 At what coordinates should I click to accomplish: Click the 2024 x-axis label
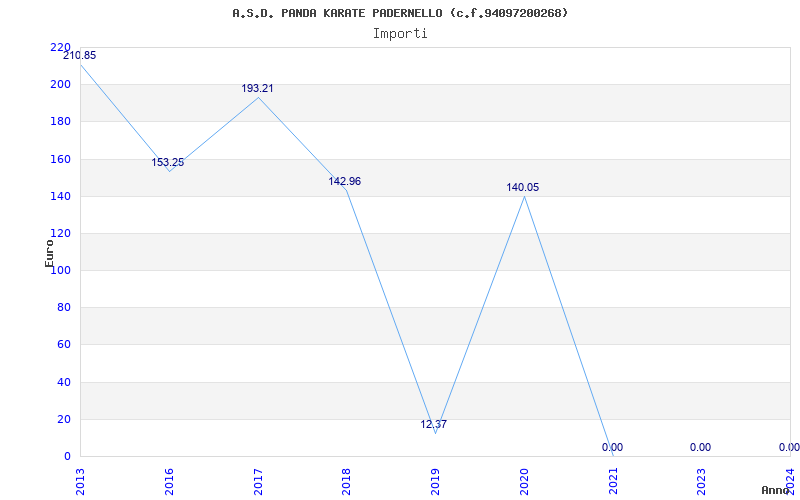[x=790, y=482]
